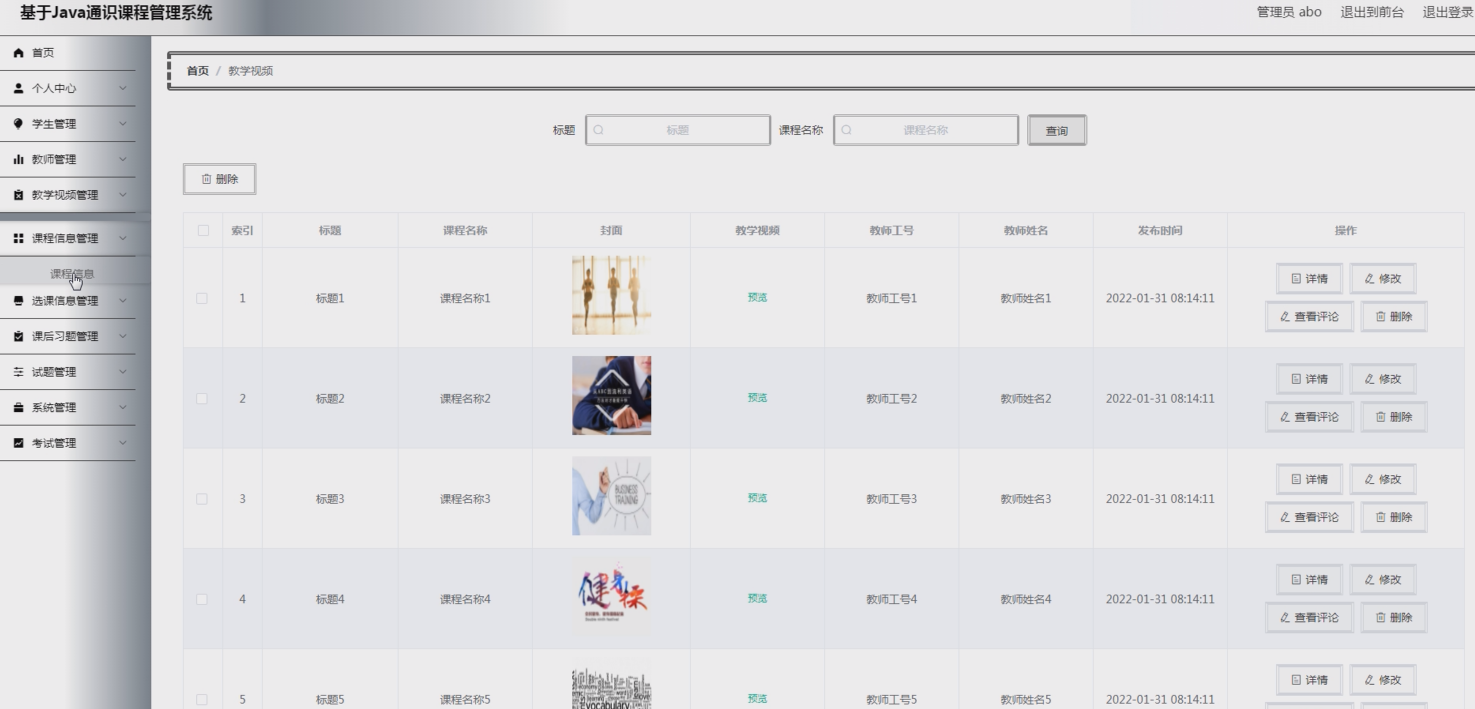Open the 课程信息 submenu item

73,274
